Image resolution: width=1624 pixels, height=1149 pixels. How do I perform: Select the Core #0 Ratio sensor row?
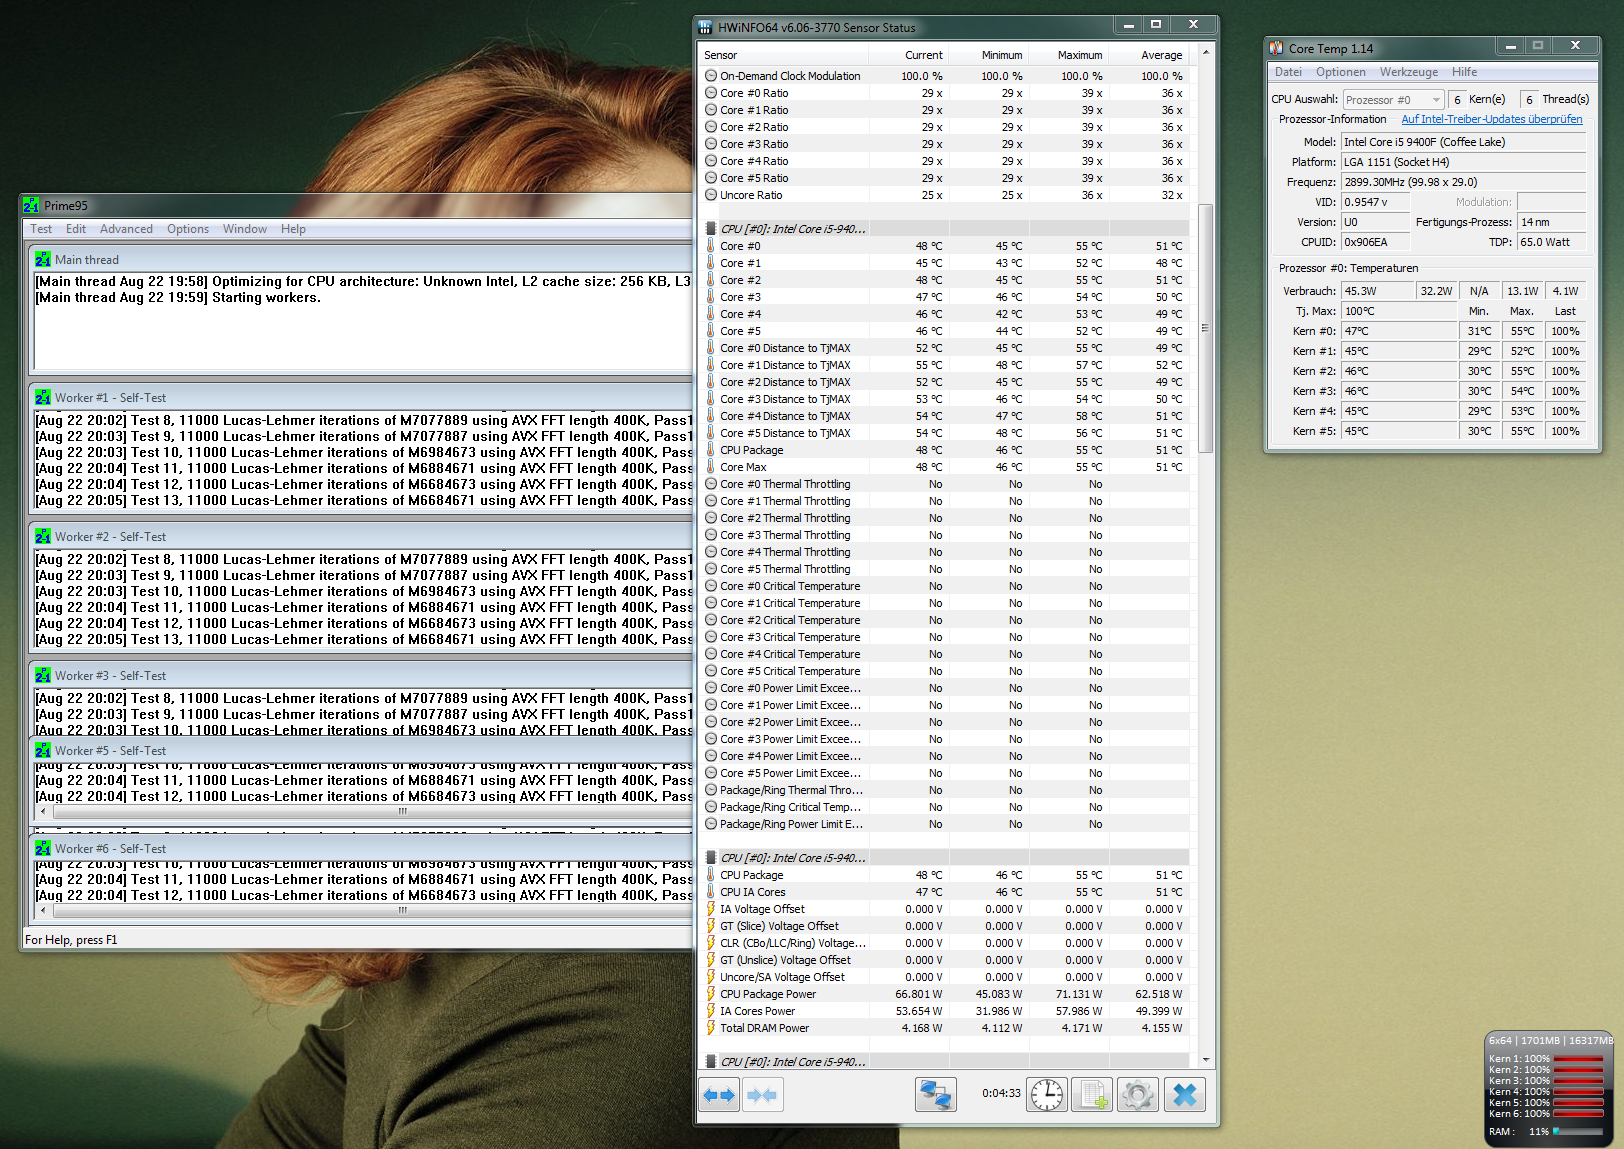pyautogui.click(x=945, y=93)
